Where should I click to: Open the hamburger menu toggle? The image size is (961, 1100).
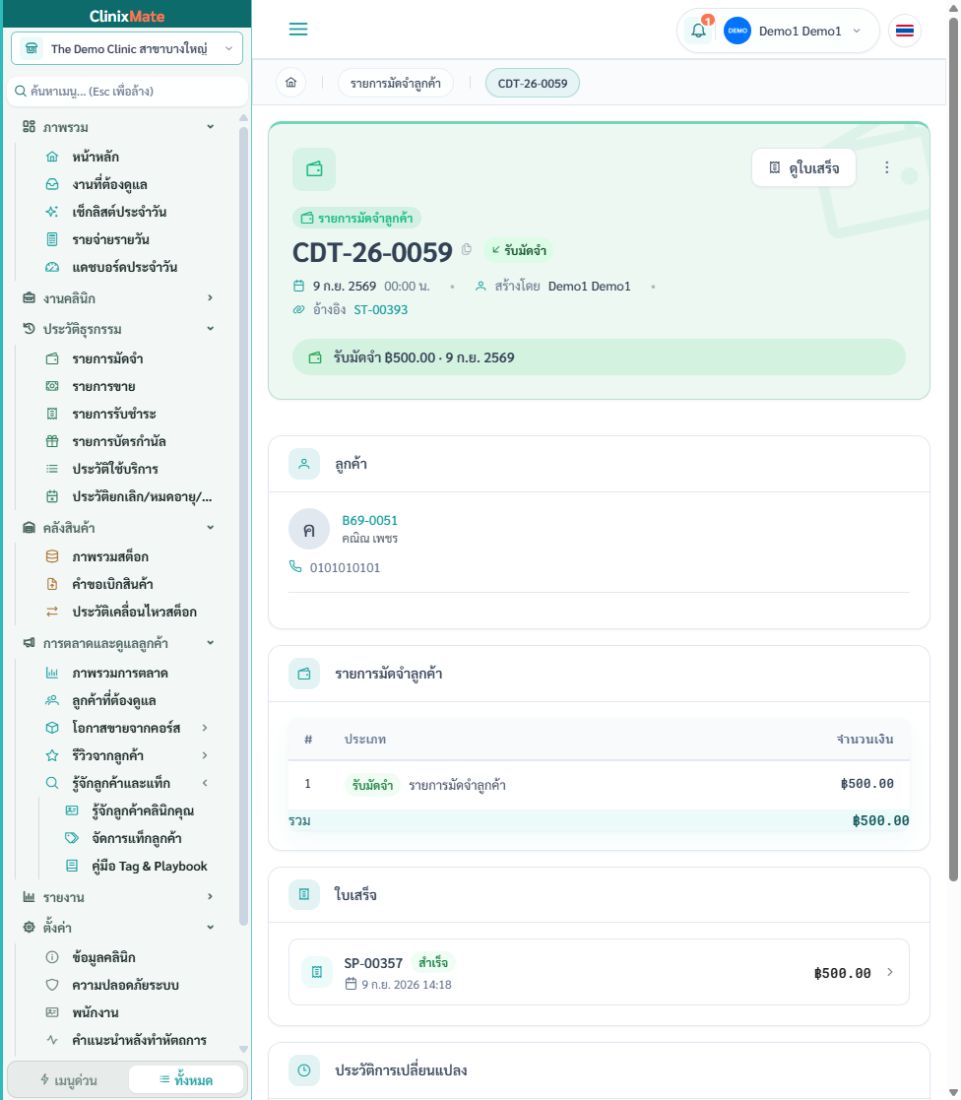tap(298, 29)
